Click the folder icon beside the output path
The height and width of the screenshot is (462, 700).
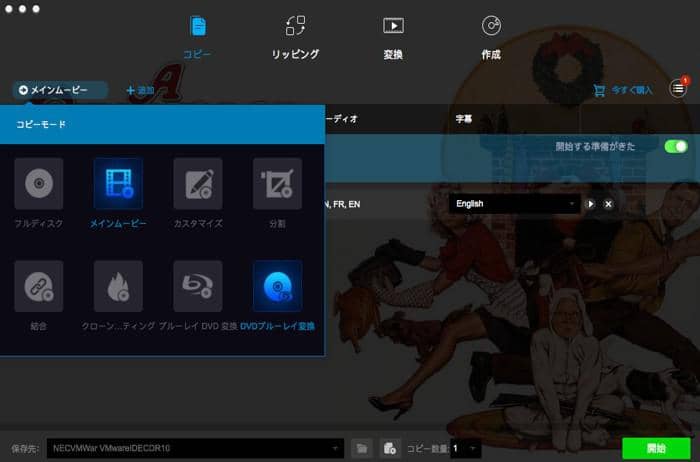[x=362, y=448]
